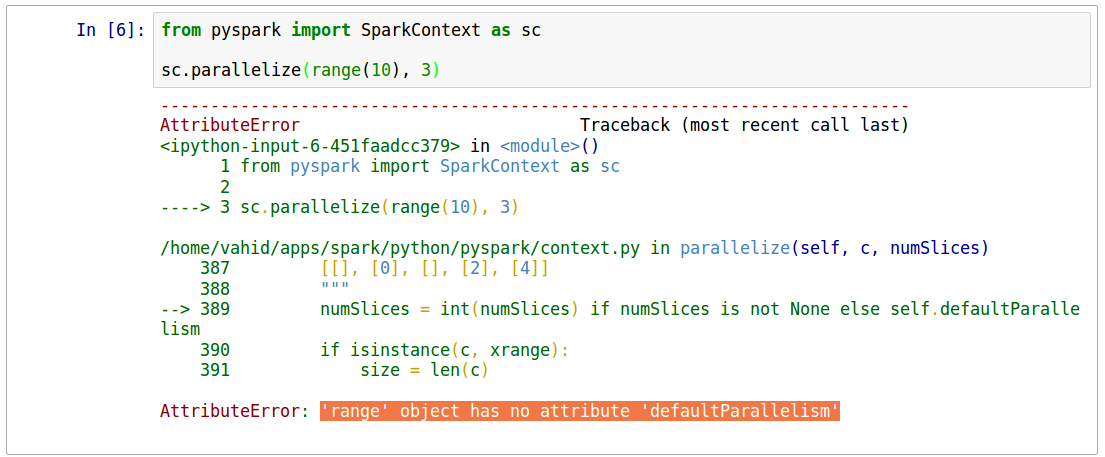Click 'if isinstance(c, xrange)' on line 390
The width and height of the screenshot is (1105, 457).
[x=444, y=350]
